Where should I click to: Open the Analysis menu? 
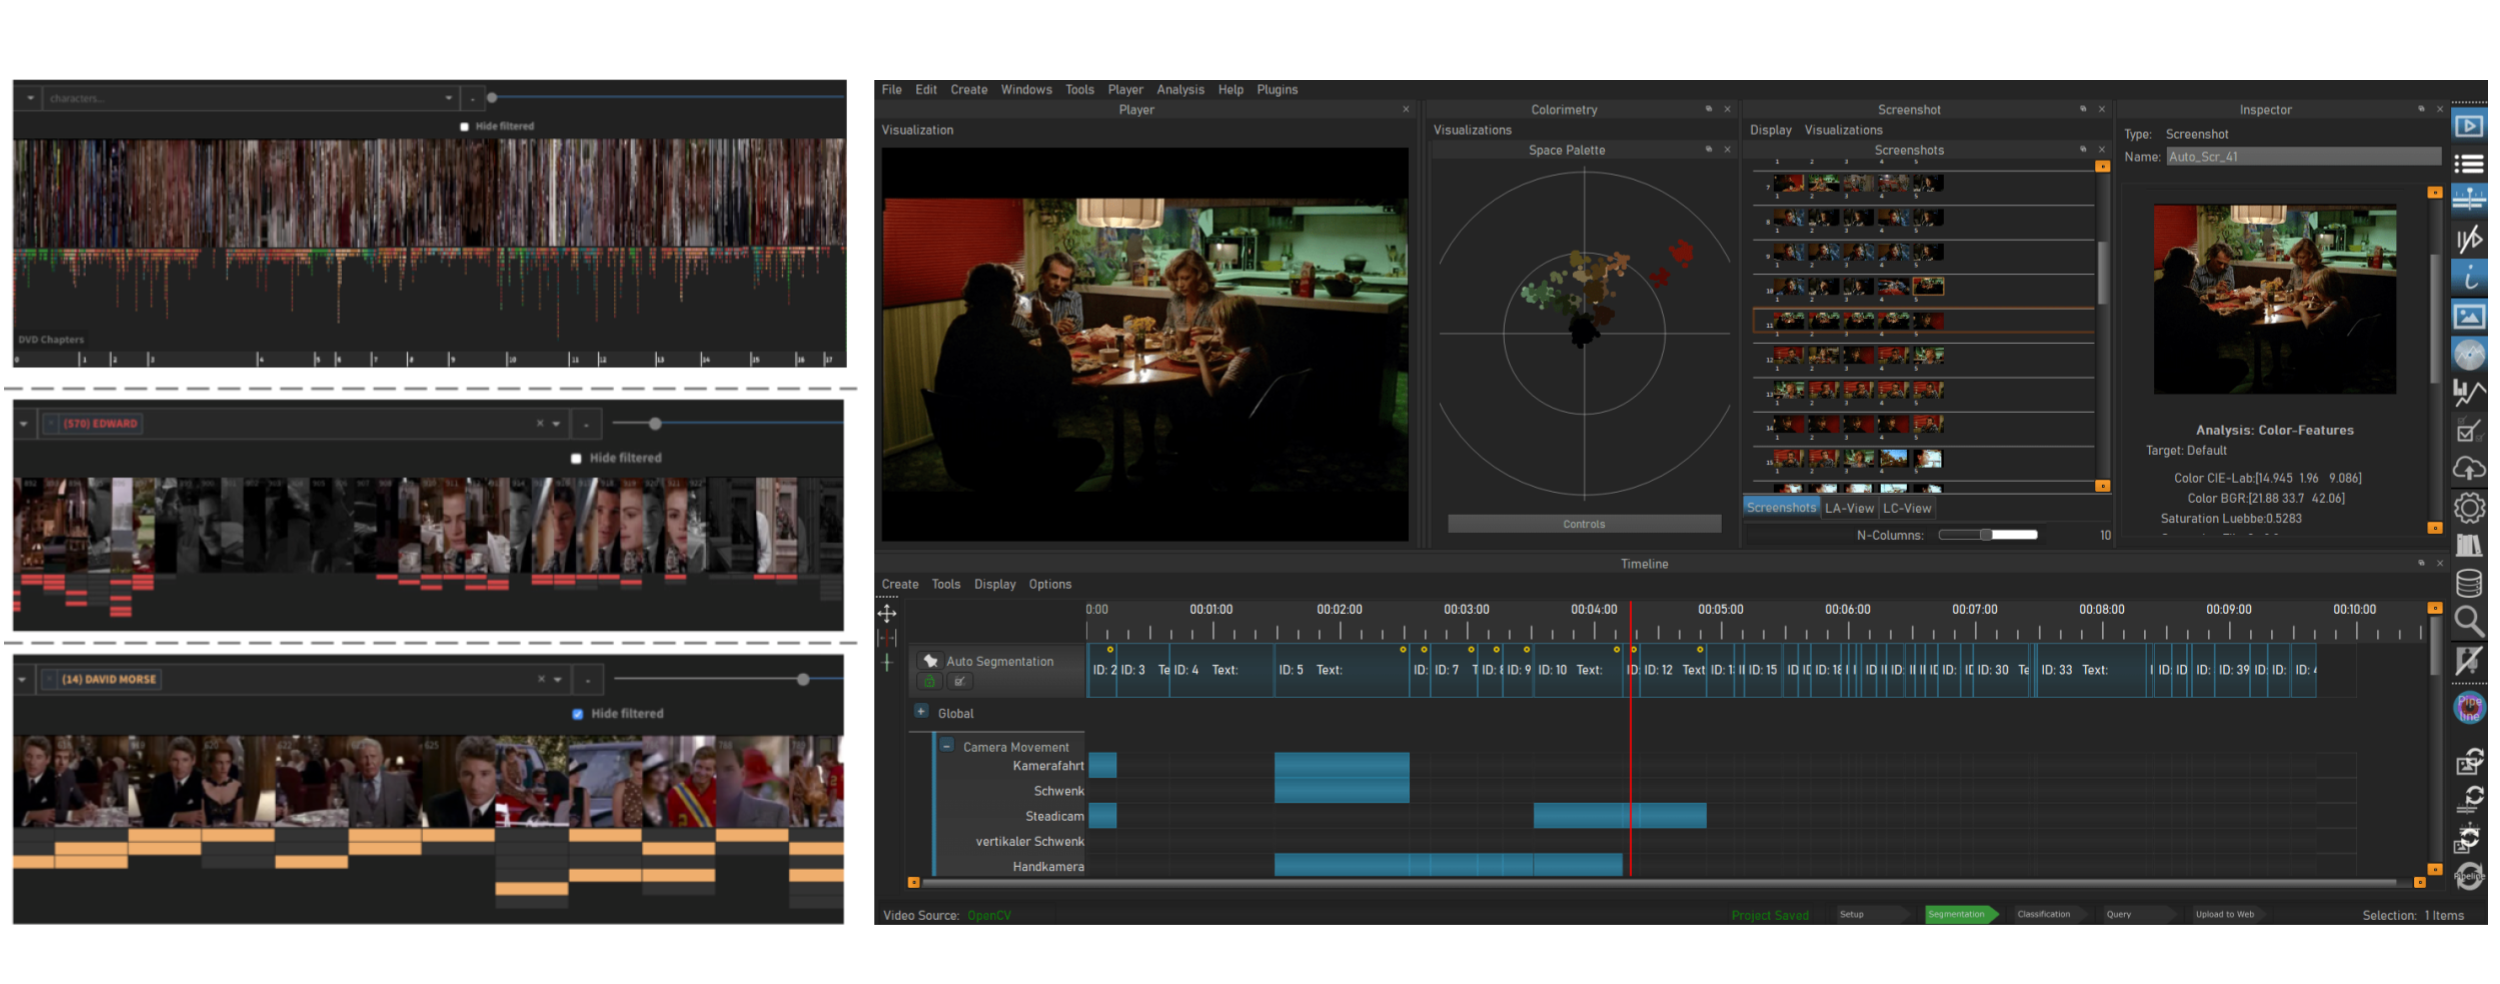pyautogui.click(x=1181, y=90)
